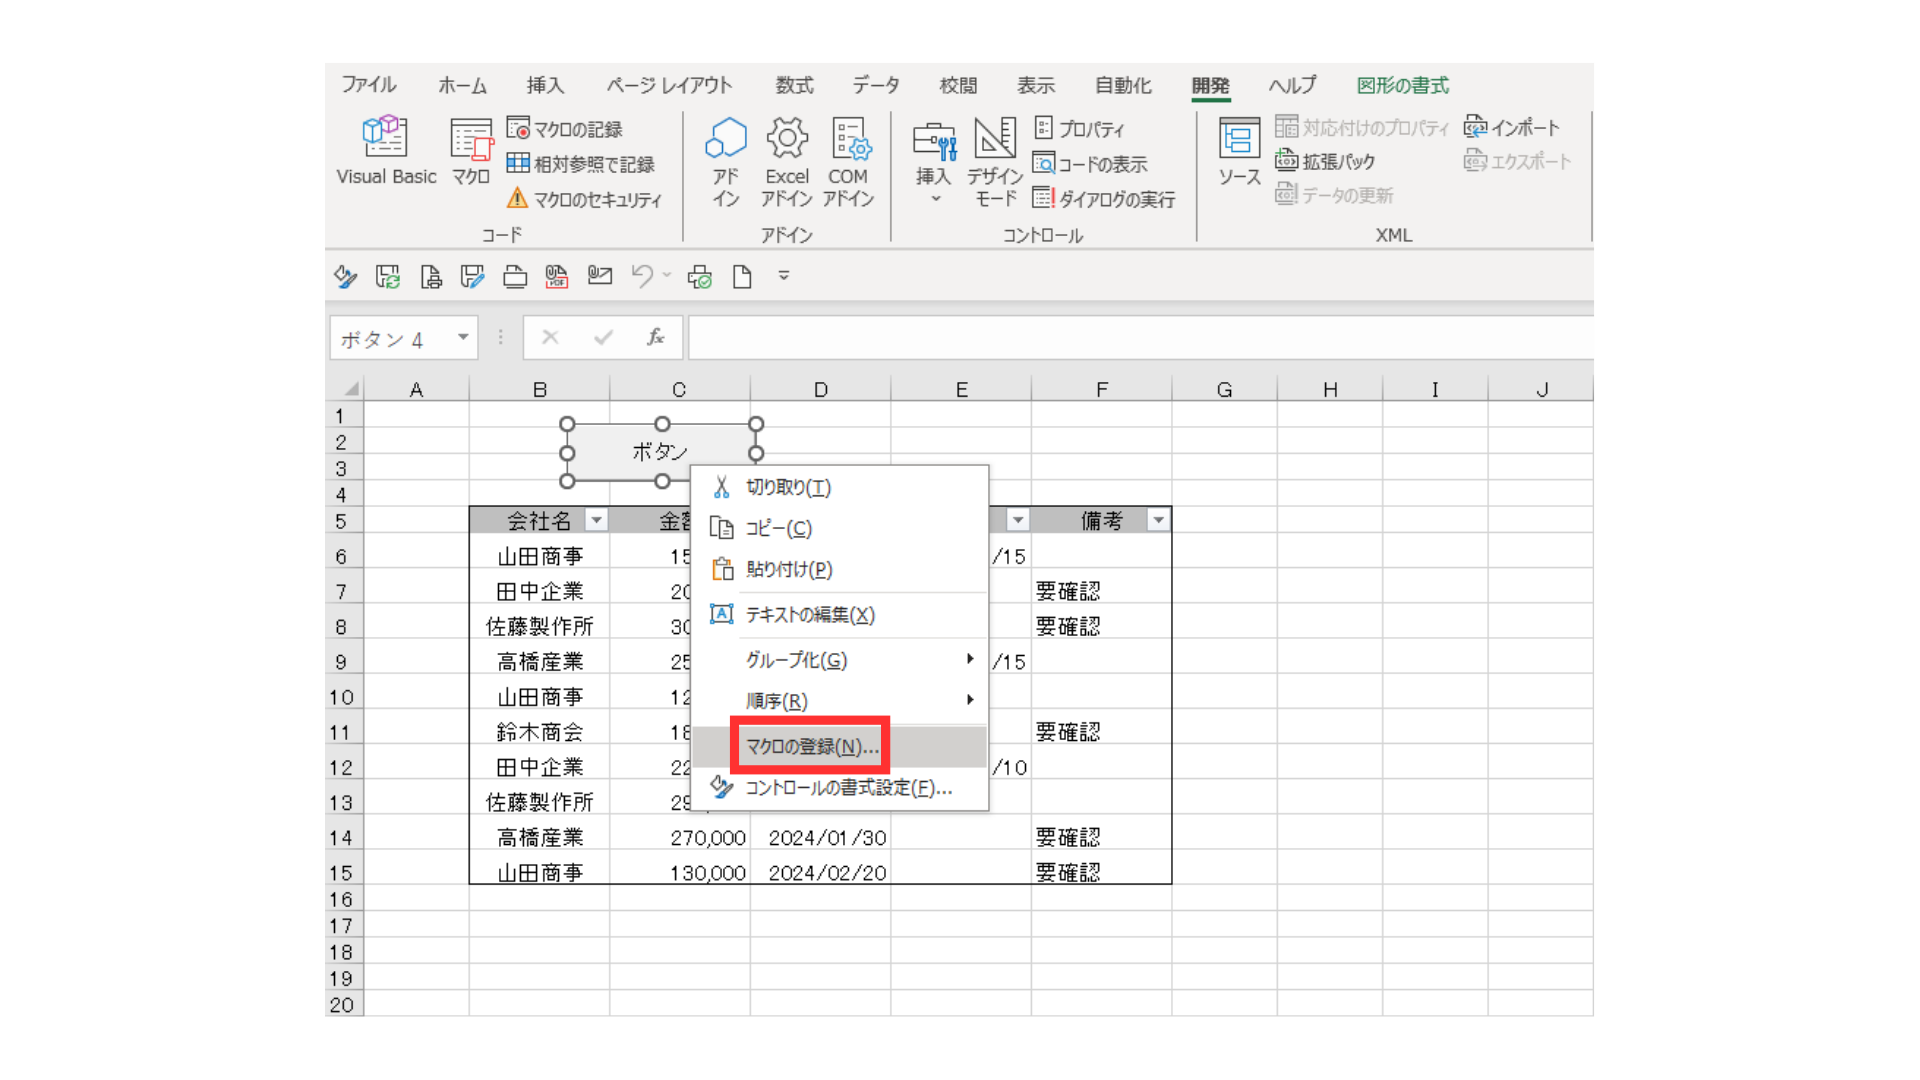Select row 17 header
The width and height of the screenshot is (1920, 1080).
point(344,926)
